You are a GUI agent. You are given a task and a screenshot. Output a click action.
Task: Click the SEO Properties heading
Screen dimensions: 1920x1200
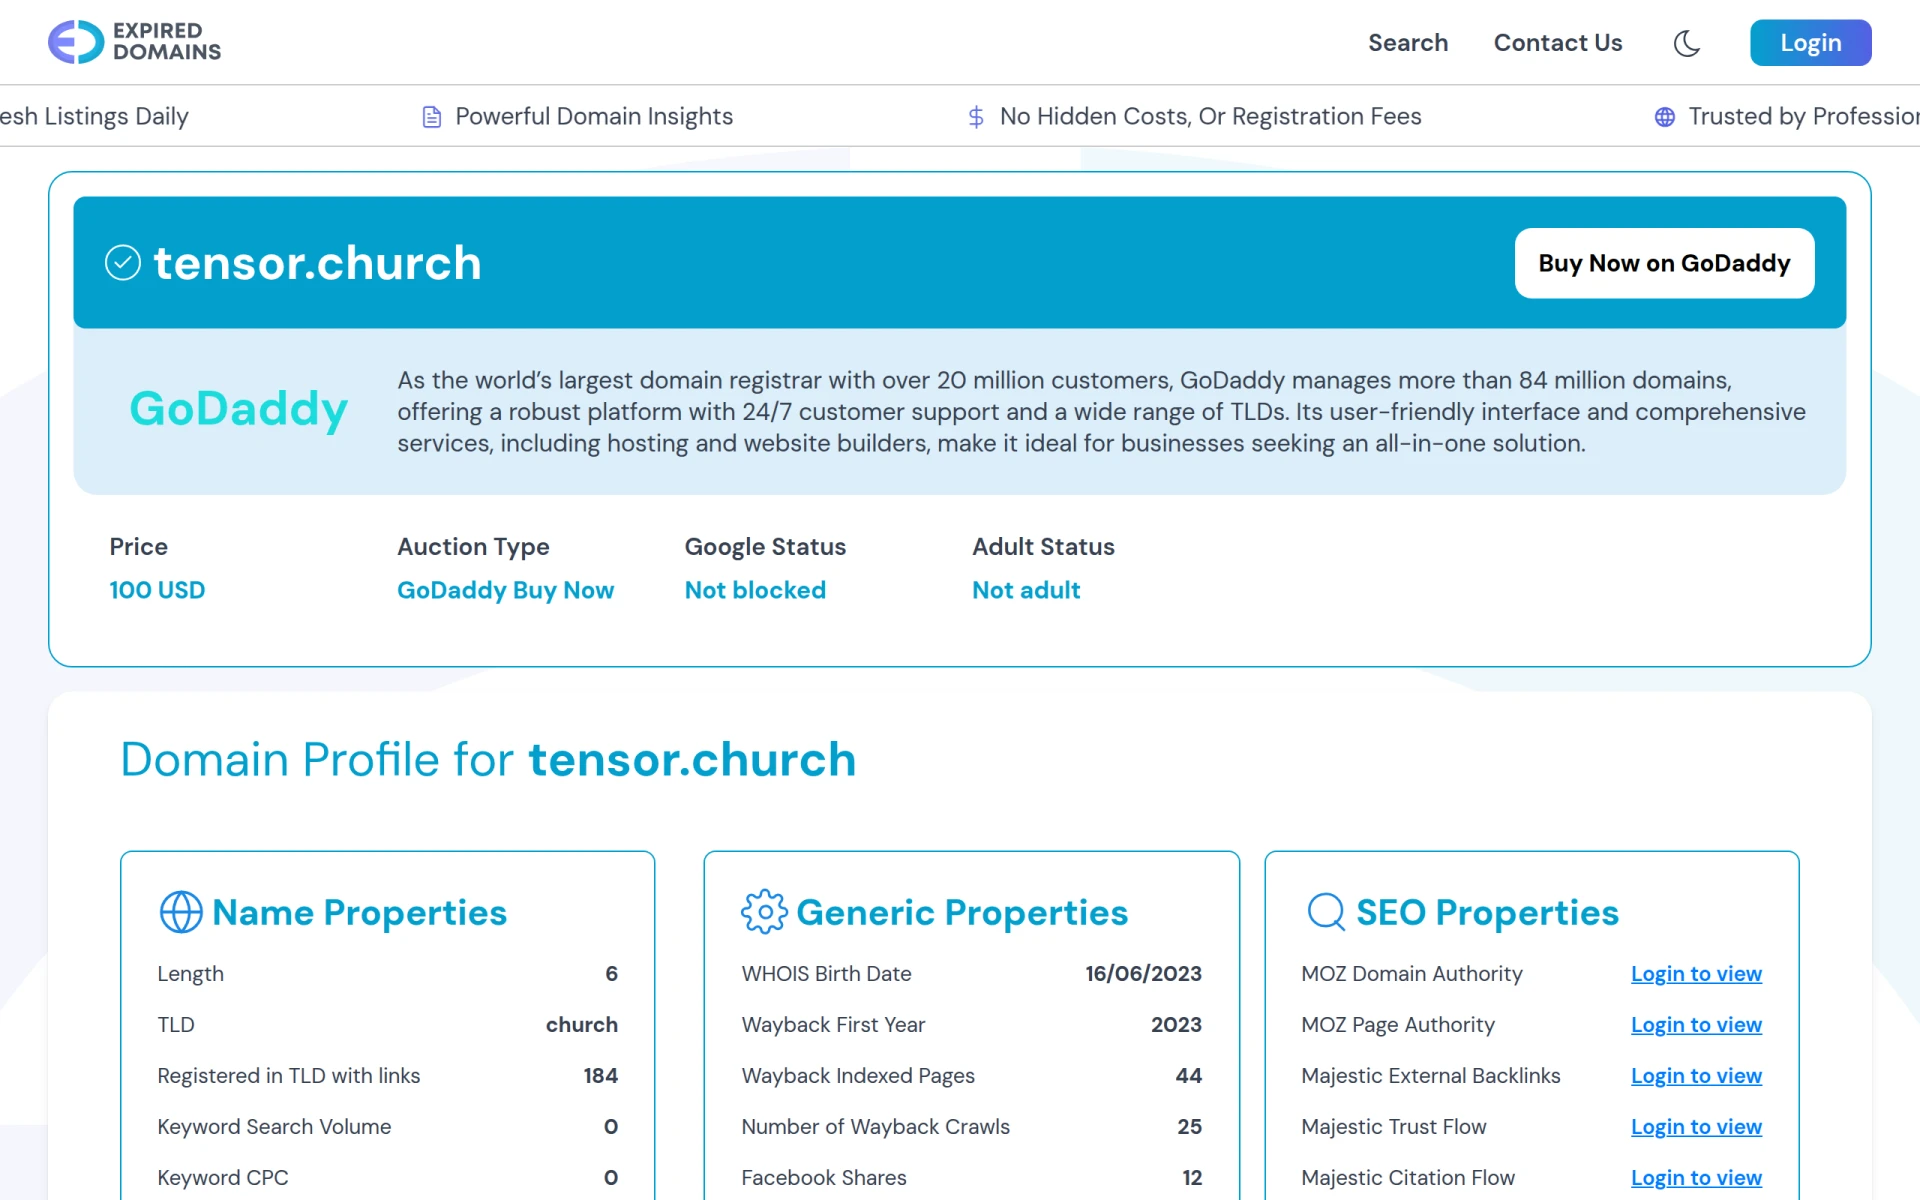(x=1487, y=912)
